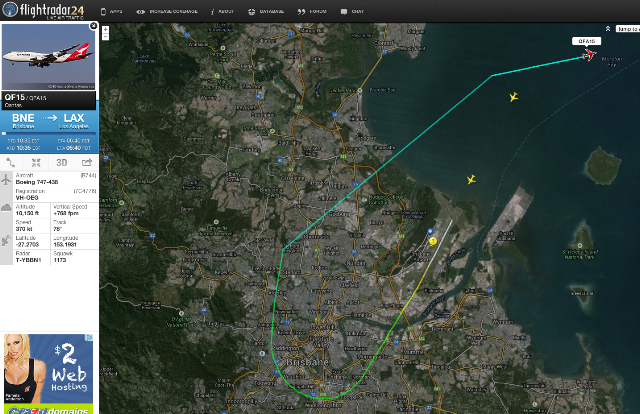Select the registration VH-OEB
Viewport: 640px width, 414px height.
pos(27,198)
